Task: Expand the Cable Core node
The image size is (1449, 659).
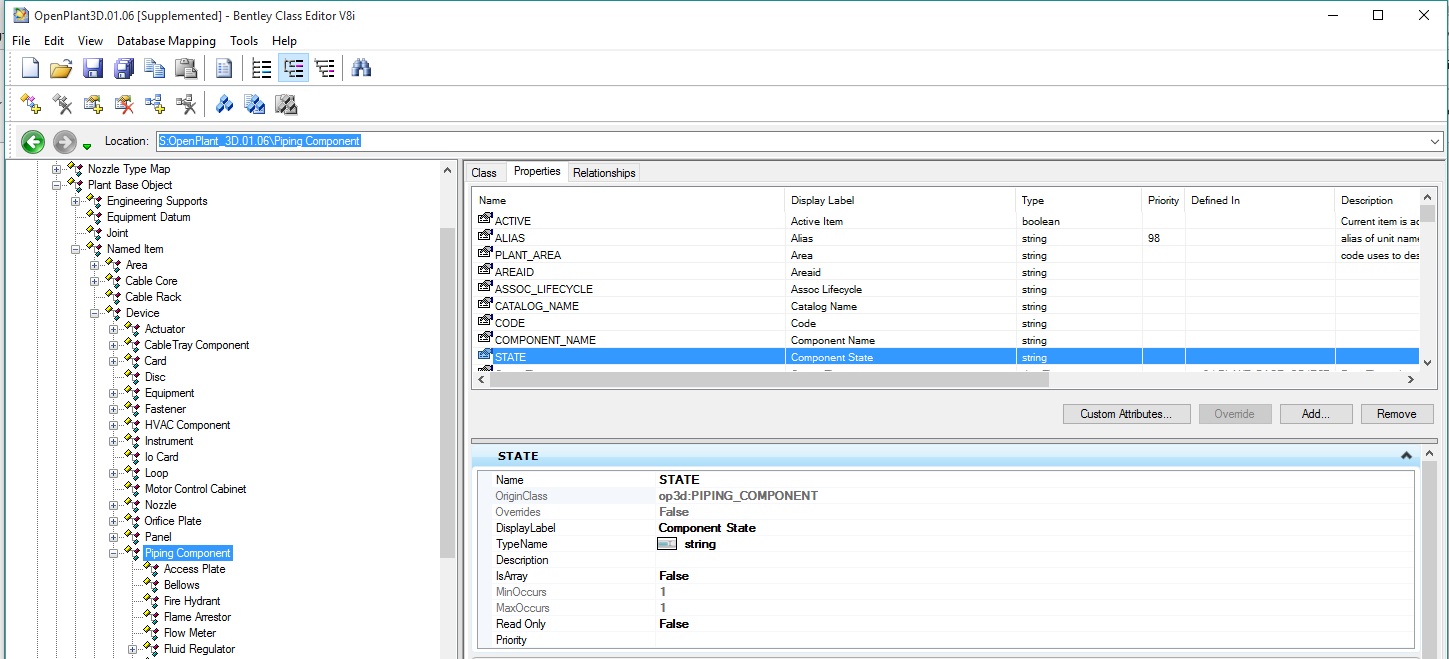Action: pyautogui.click(x=95, y=281)
